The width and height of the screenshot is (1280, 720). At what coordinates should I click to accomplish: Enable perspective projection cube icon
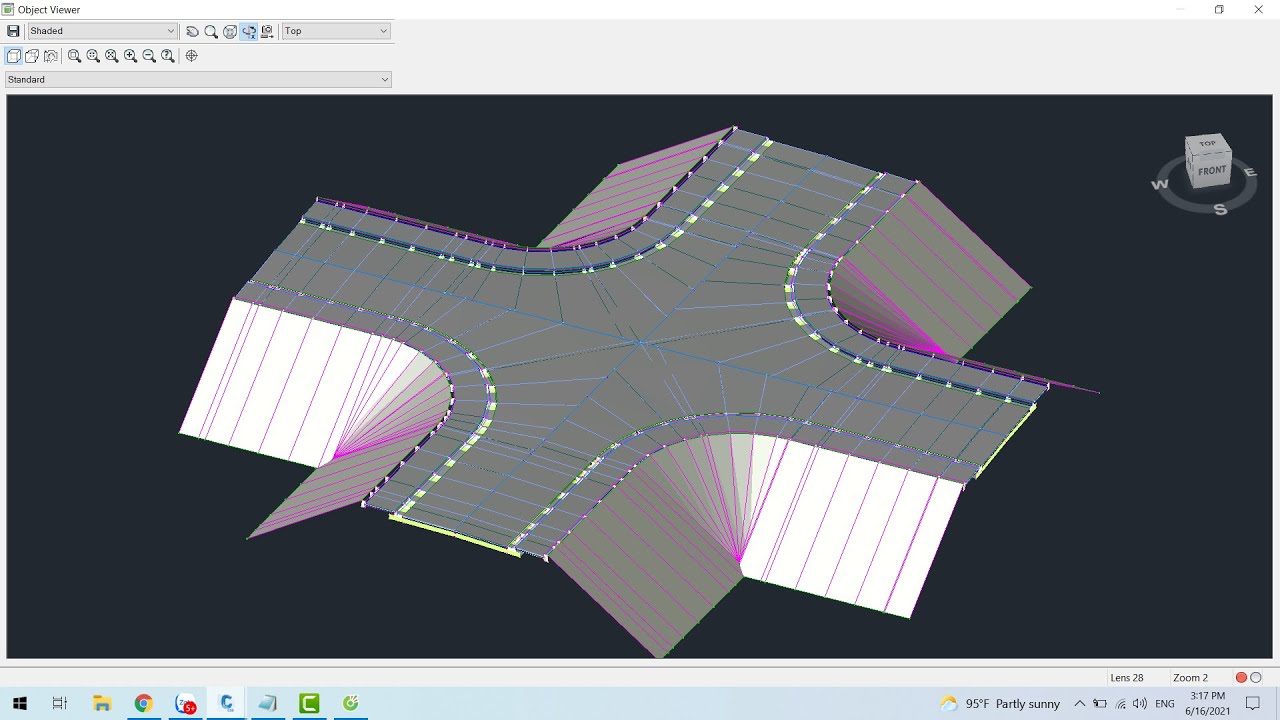(x=32, y=56)
